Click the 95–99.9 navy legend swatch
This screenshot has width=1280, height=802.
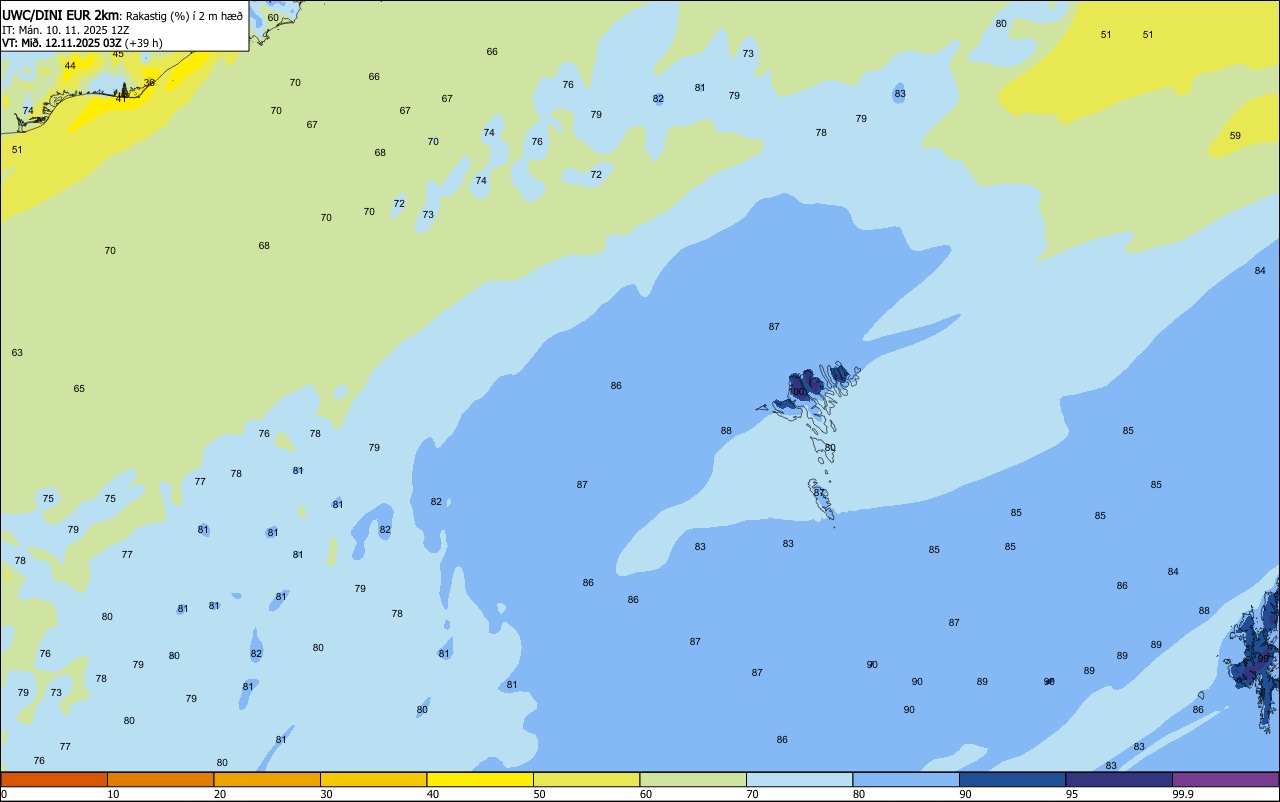[x=1119, y=779]
